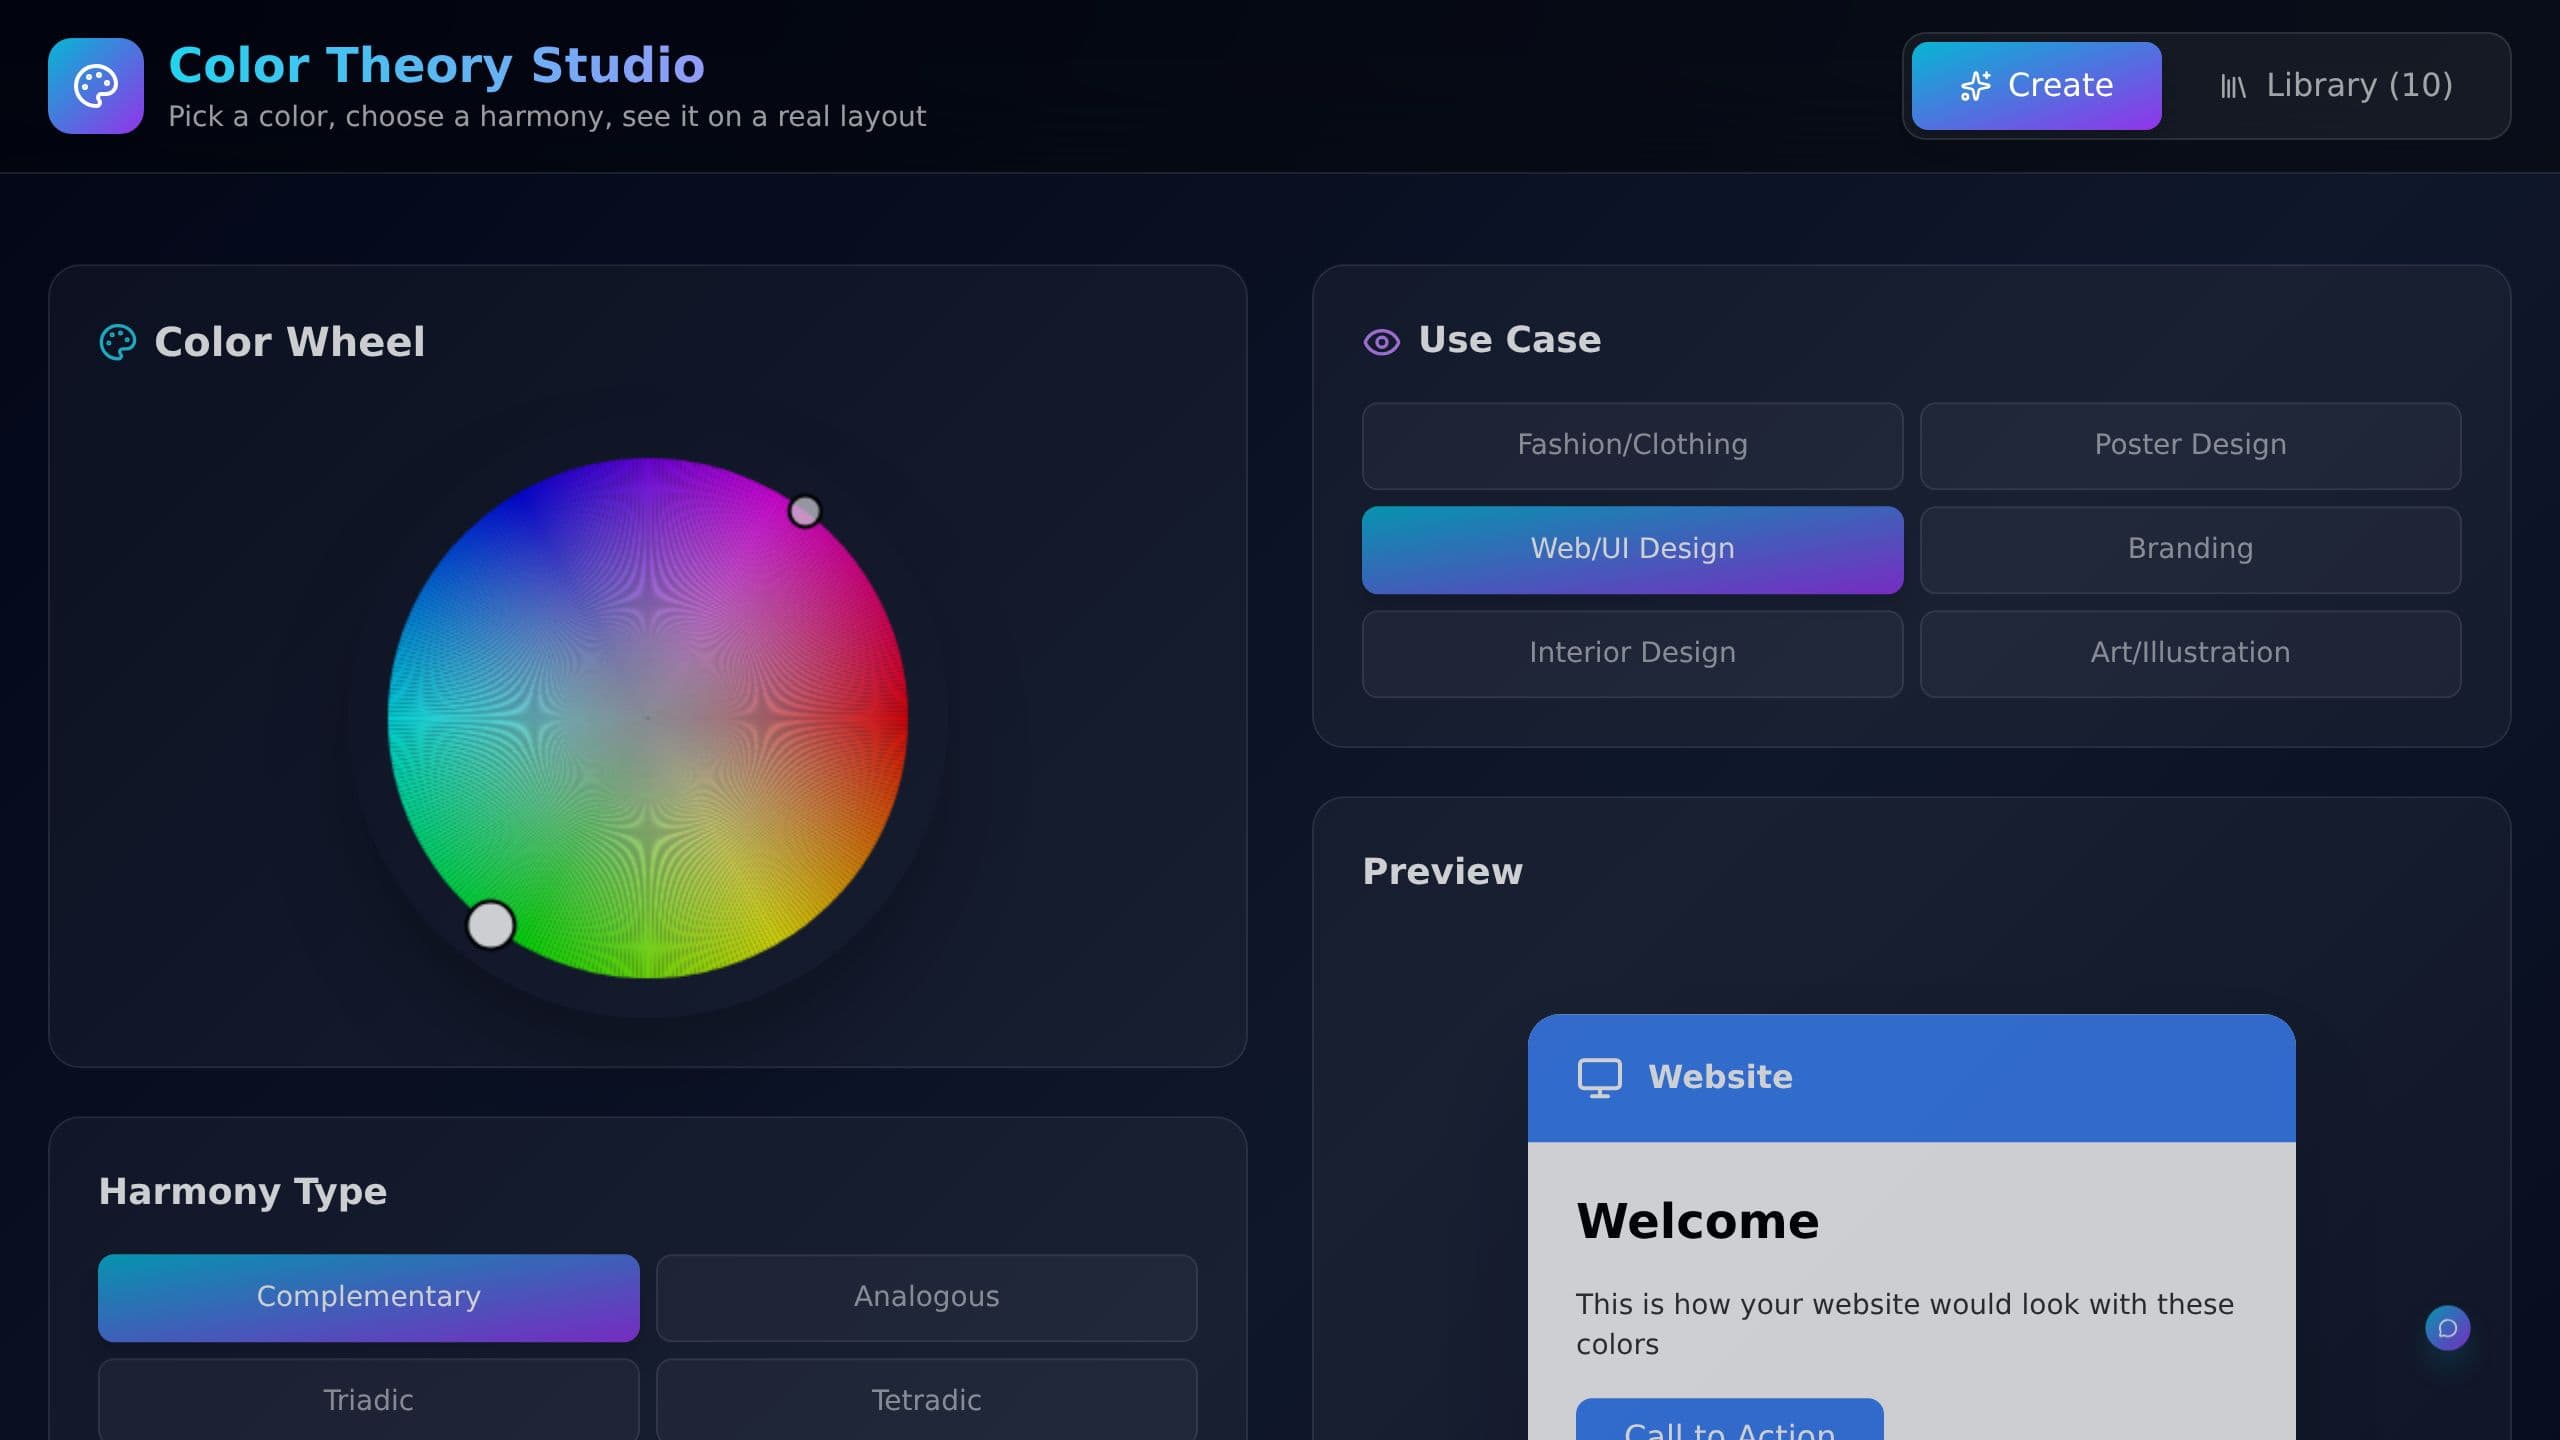Click the small magenta handle on the color wheel
The width and height of the screenshot is (2560, 1440).
(805, 511)
